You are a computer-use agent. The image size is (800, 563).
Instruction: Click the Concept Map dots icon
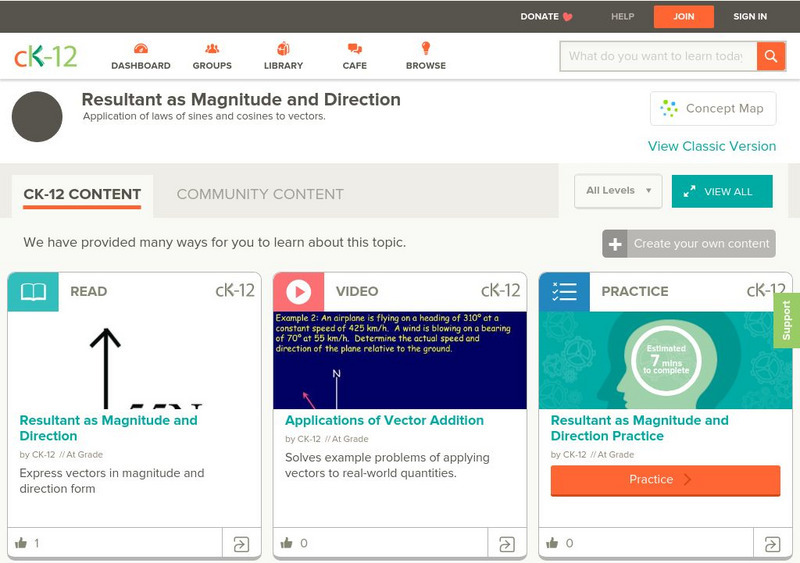(x=669, y=108)
